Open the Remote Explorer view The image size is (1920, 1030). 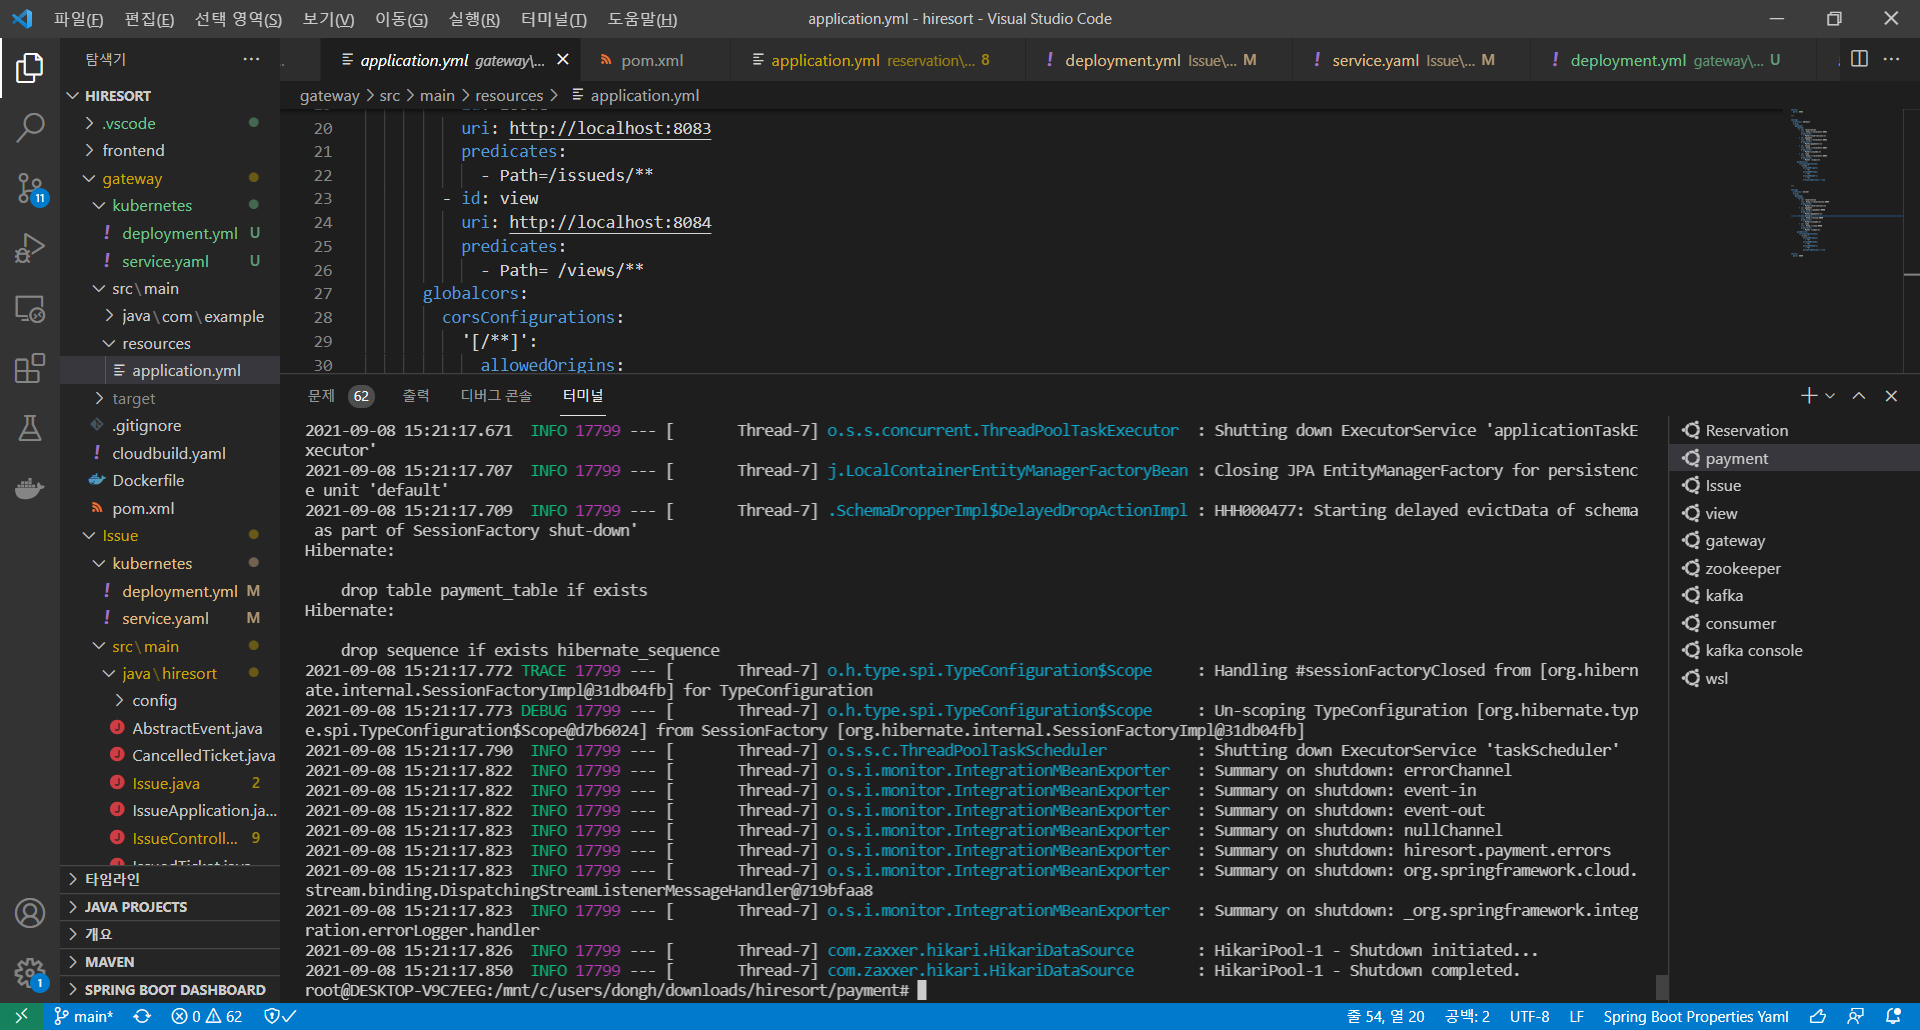tap(30, 310)
